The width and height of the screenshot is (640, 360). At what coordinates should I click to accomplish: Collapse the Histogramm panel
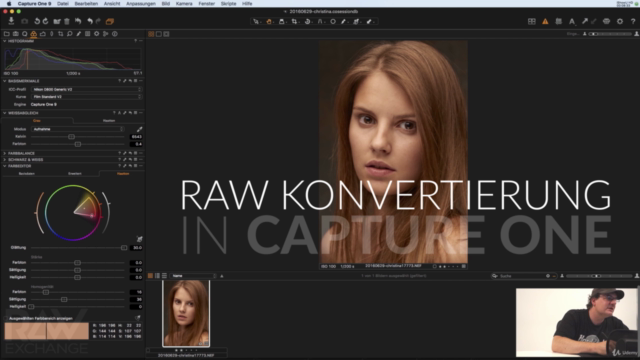click(4, 41)
